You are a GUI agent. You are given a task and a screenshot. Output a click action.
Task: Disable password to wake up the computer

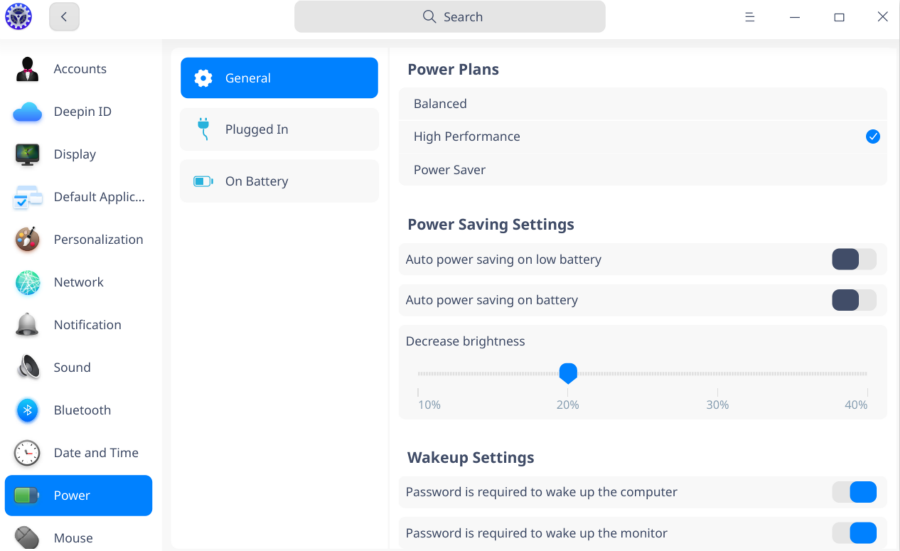coord(853,492)
